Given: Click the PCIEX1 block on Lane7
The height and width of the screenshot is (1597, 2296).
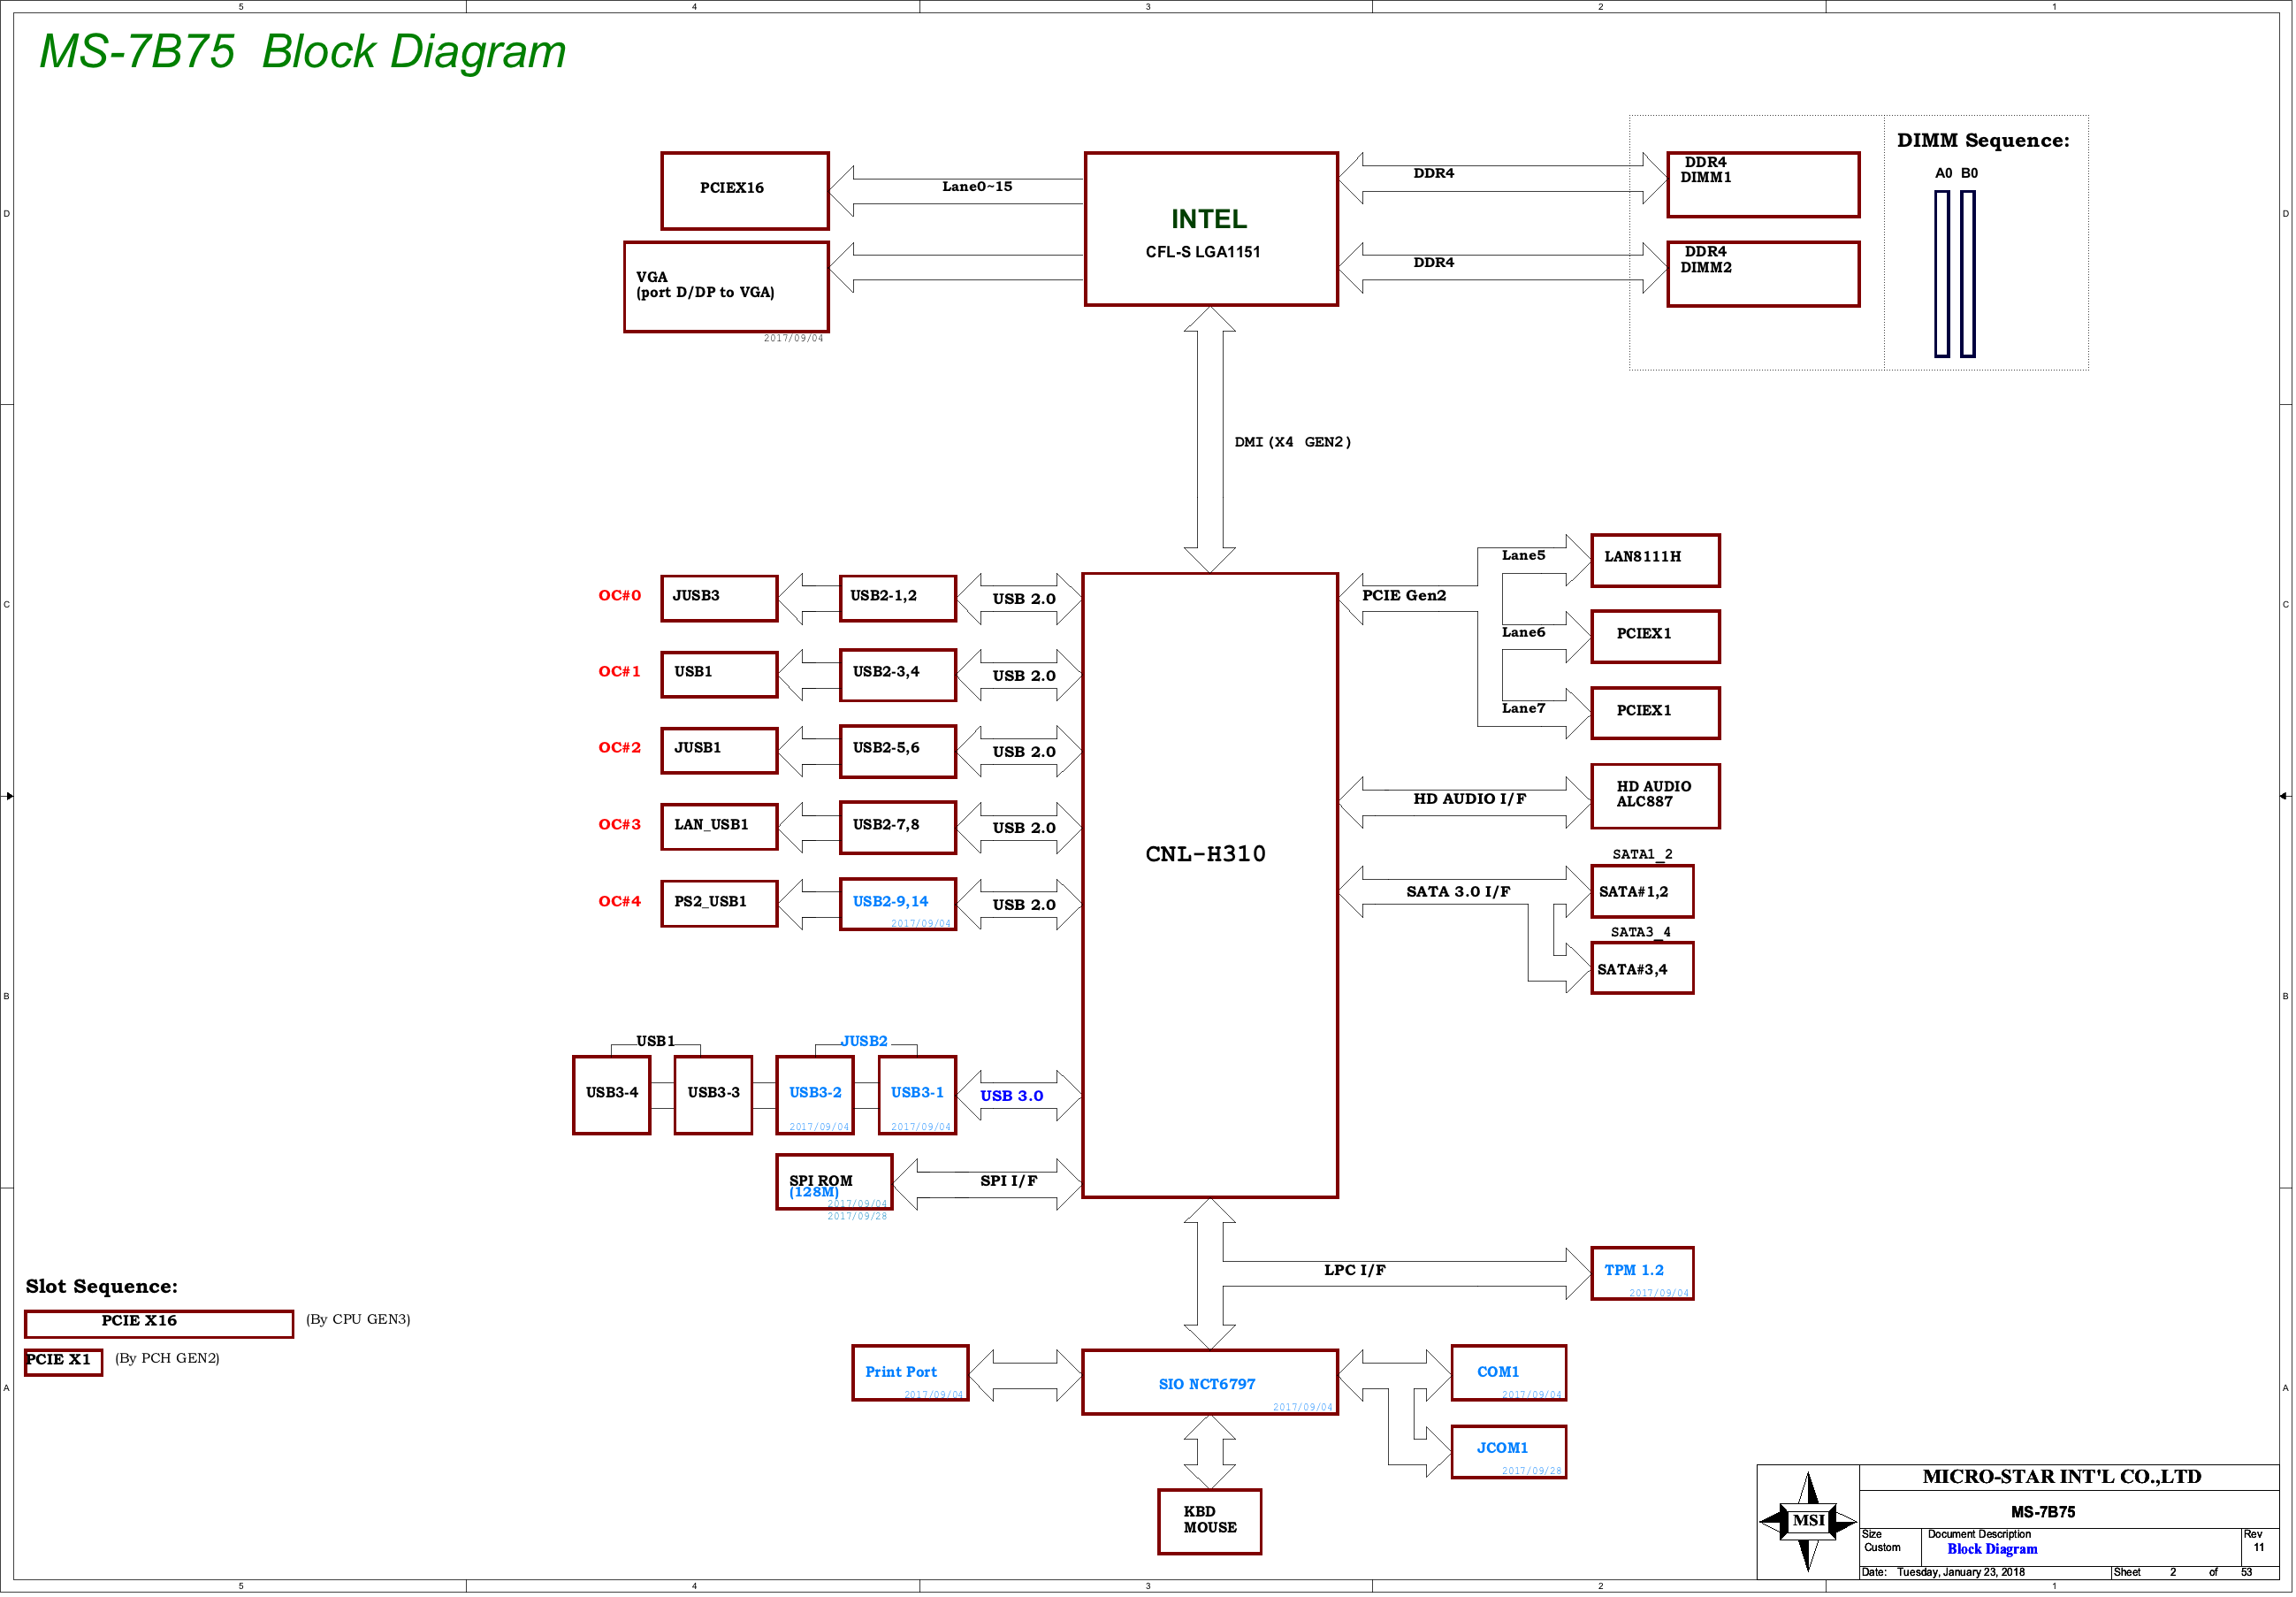Looking at the screenshot, I should click(1655, 713).
